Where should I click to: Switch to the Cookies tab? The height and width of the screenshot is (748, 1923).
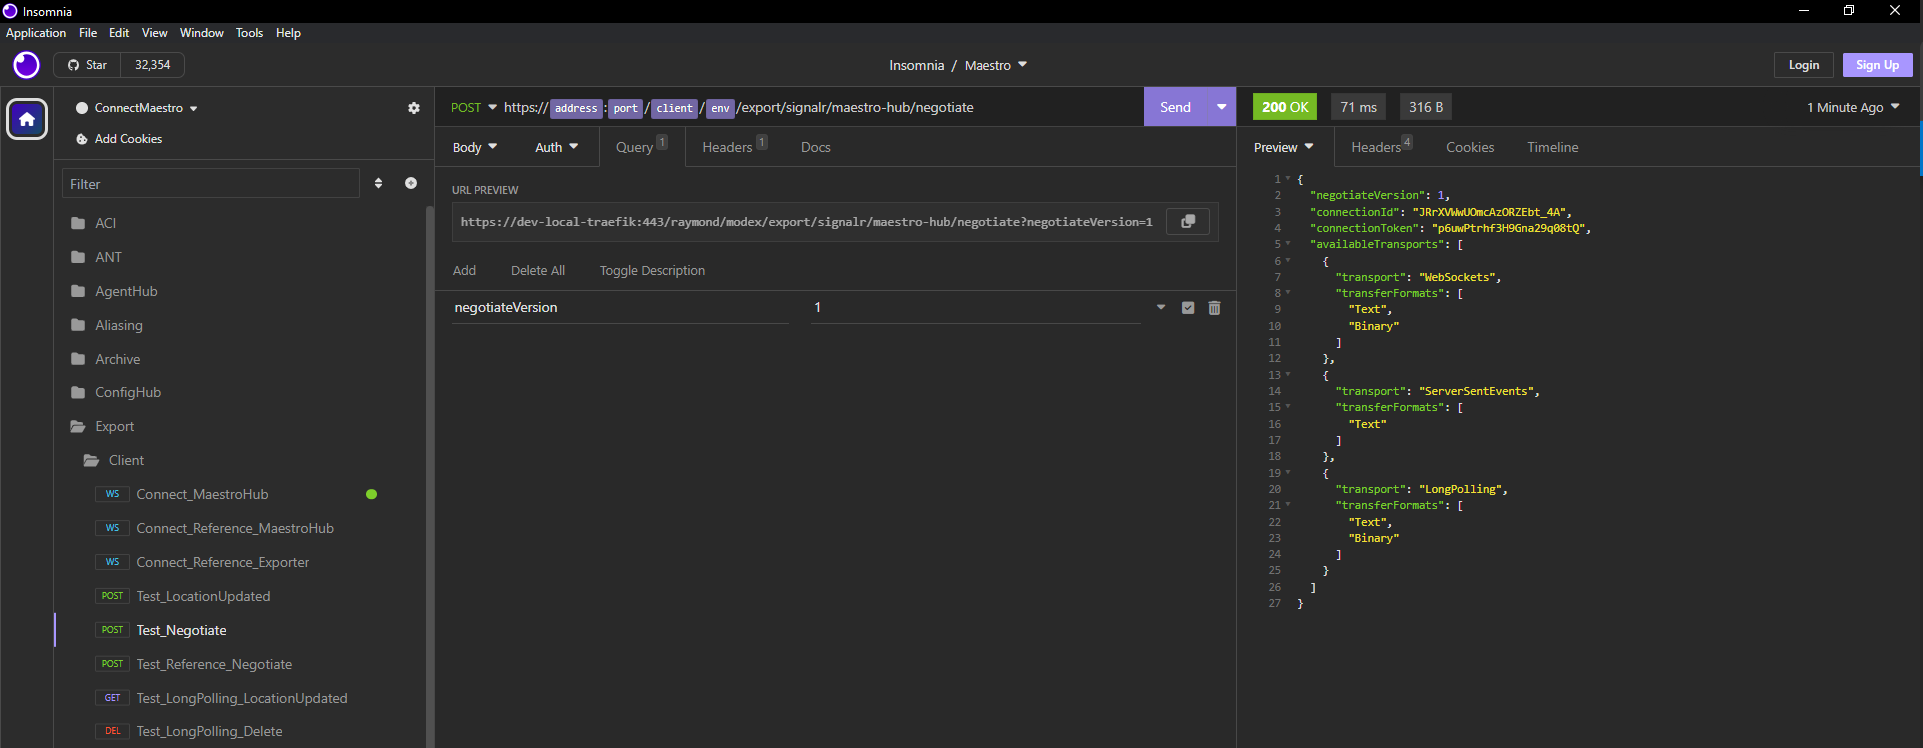click(1470, 147)
